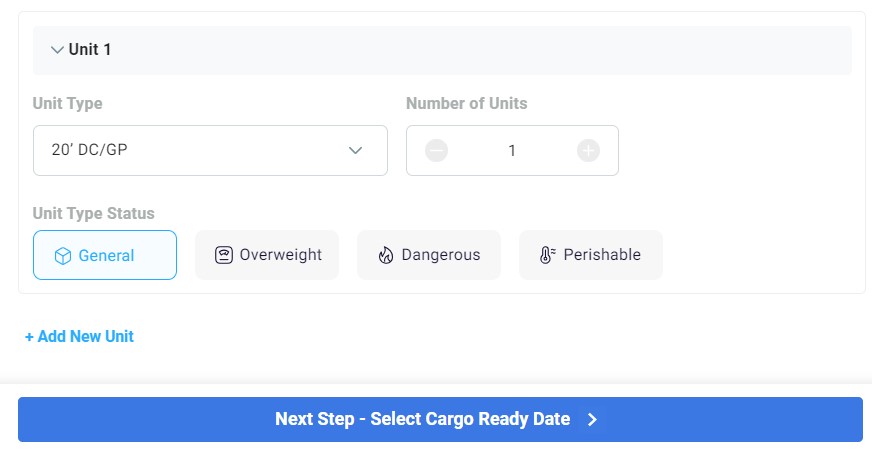
Task: Click the weighing scale icon on Overweight
Action: click(224, 255)
